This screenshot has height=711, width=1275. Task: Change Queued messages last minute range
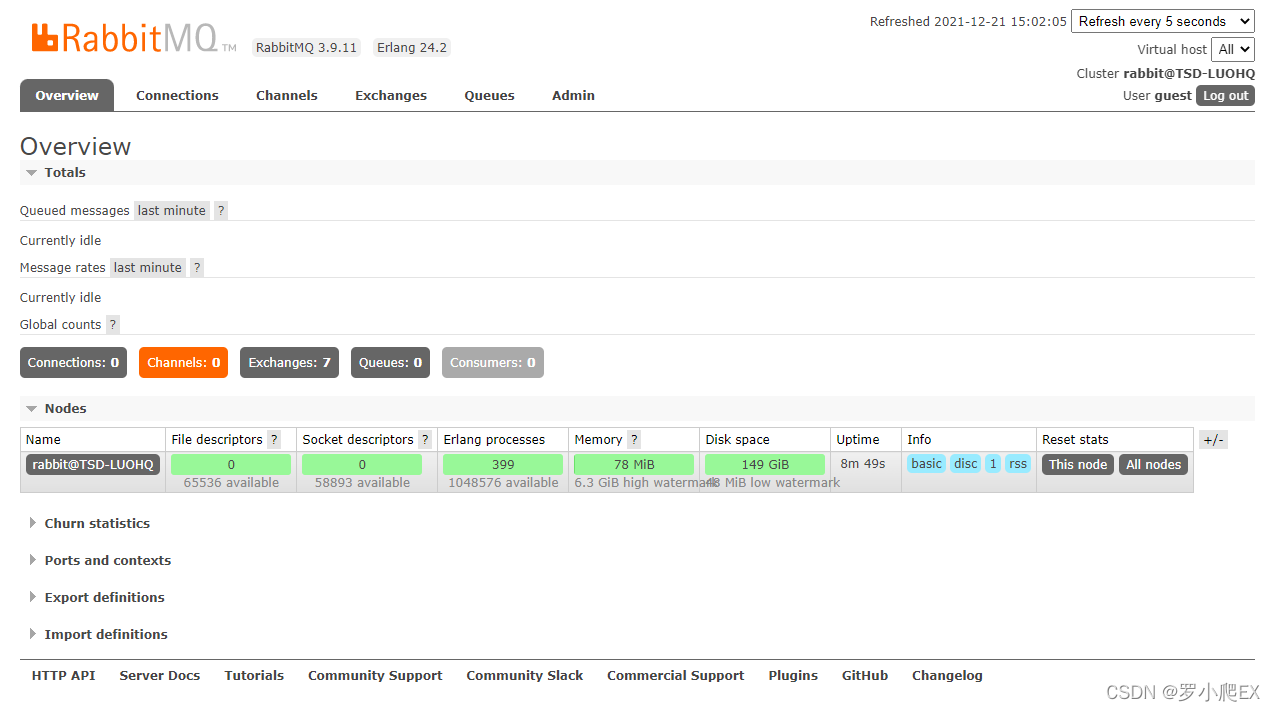click(172, 210)
